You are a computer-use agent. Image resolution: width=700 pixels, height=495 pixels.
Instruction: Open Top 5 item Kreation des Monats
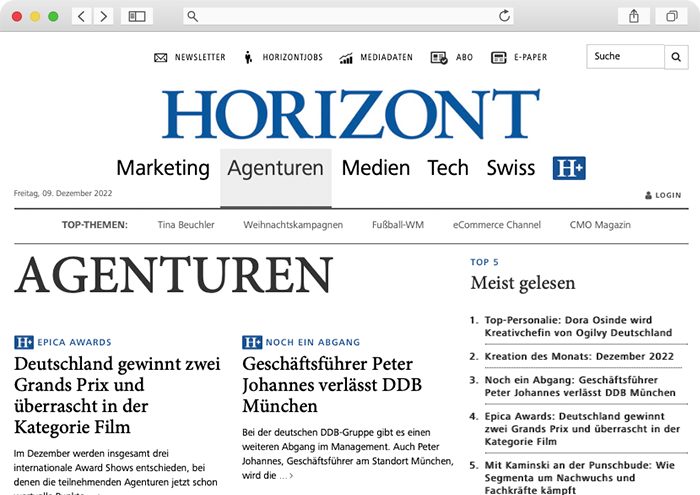point(579,356)
